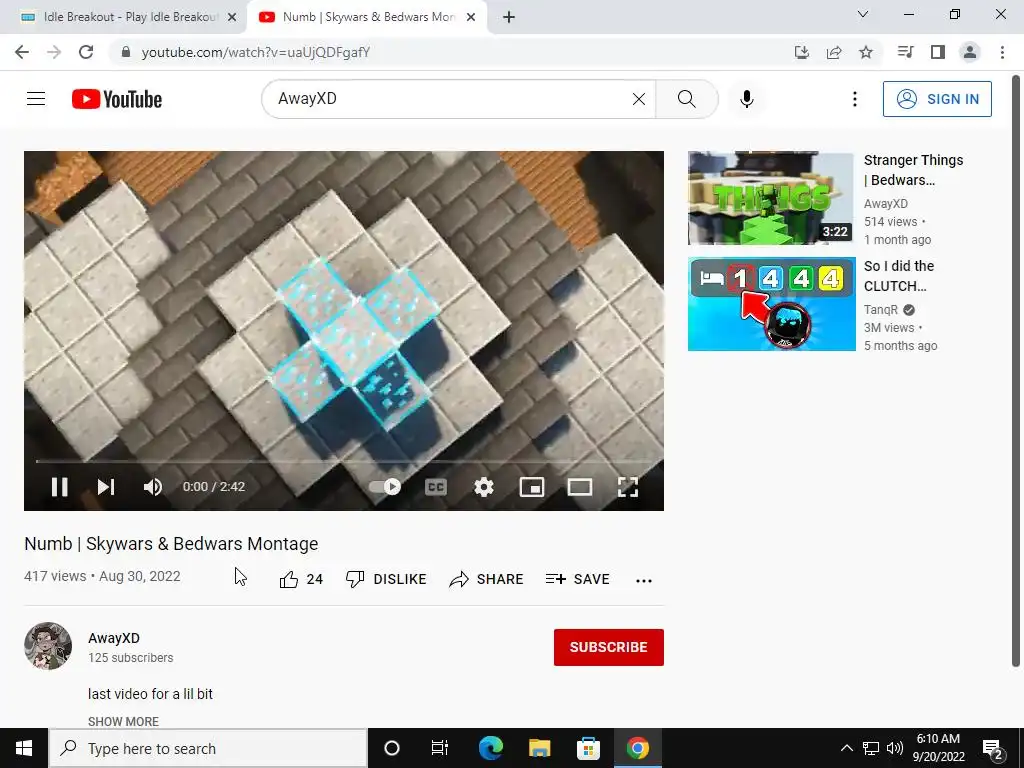1024x768 pixels.
Task: View site information lock icon
Action: pos(126,52)
